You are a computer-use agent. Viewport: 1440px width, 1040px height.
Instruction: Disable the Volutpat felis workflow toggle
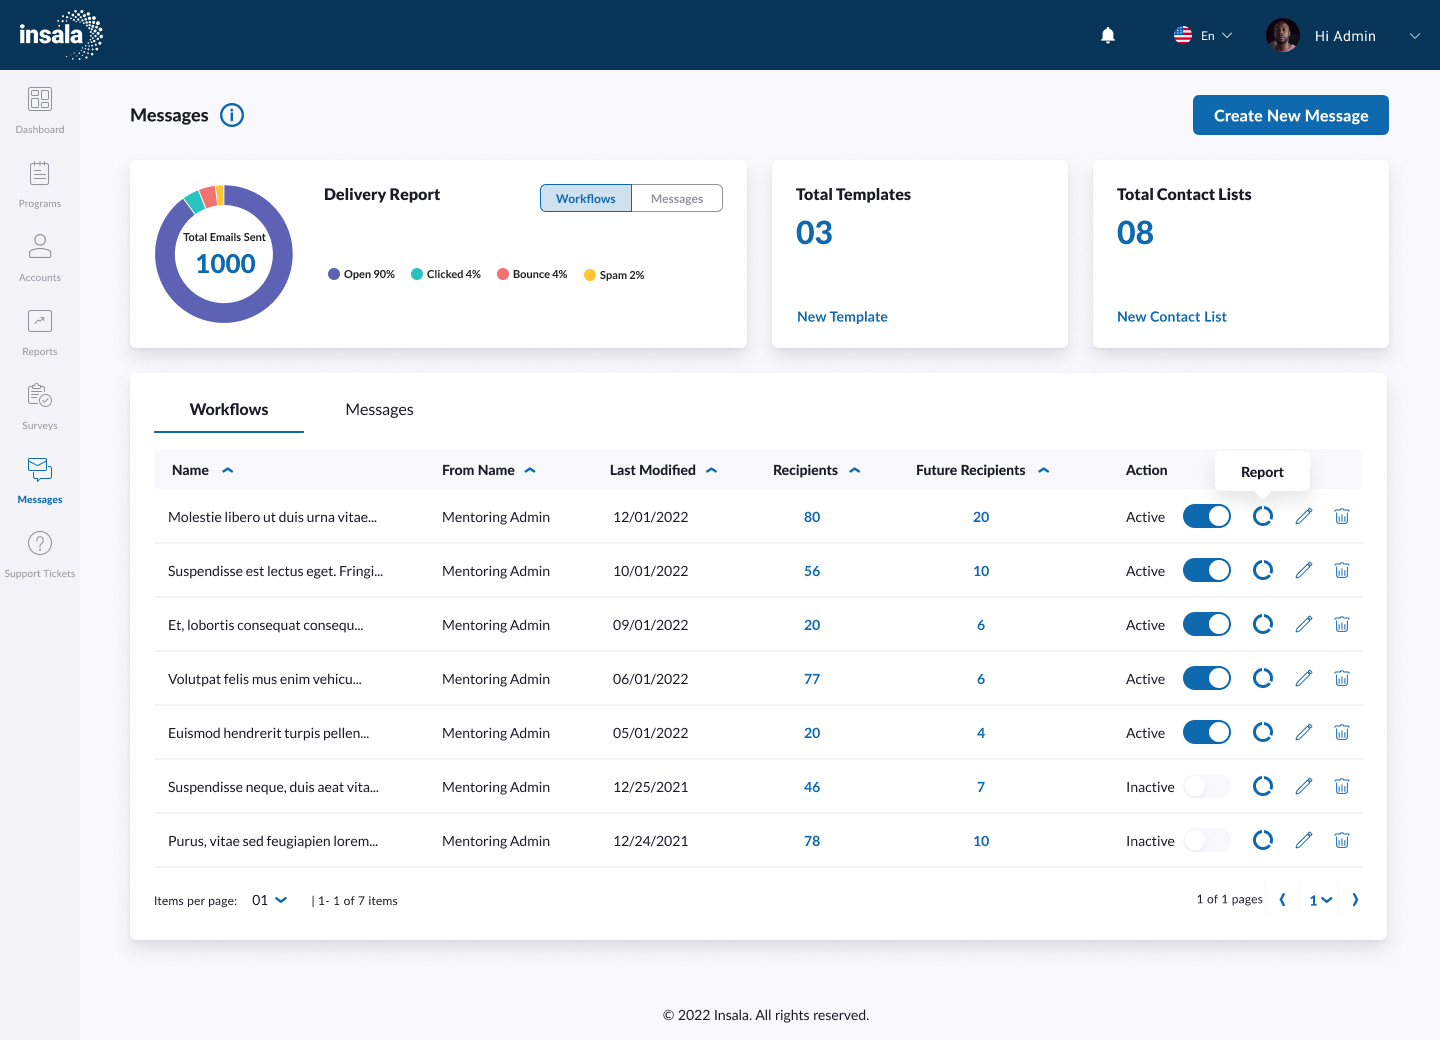1207,678
